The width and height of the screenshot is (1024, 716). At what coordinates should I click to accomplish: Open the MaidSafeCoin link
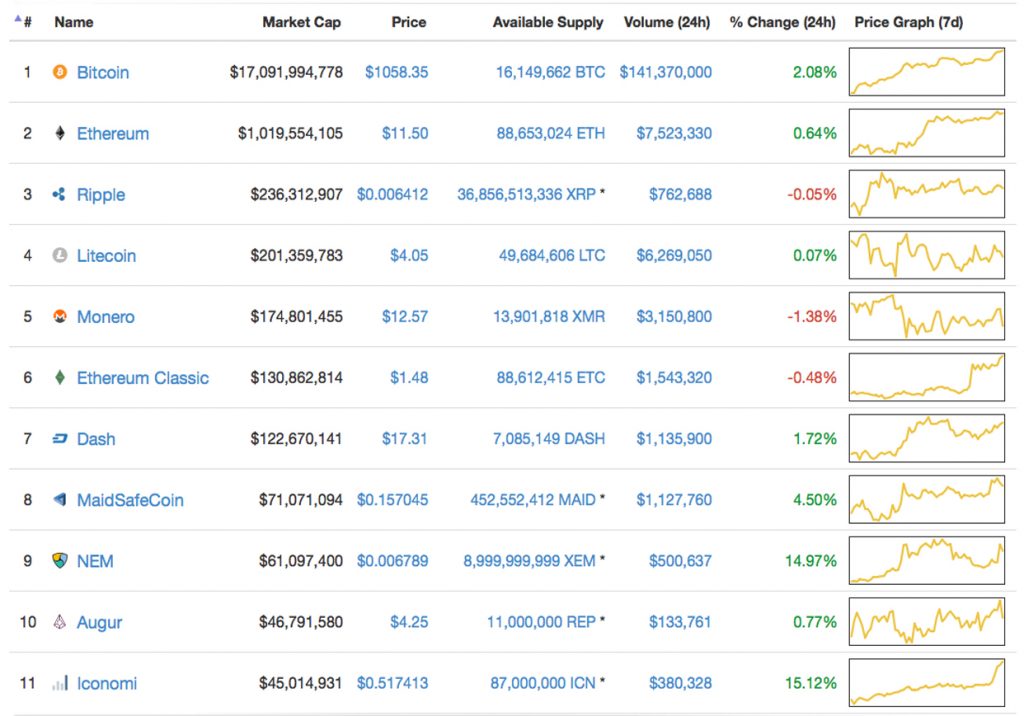(130, 500)
